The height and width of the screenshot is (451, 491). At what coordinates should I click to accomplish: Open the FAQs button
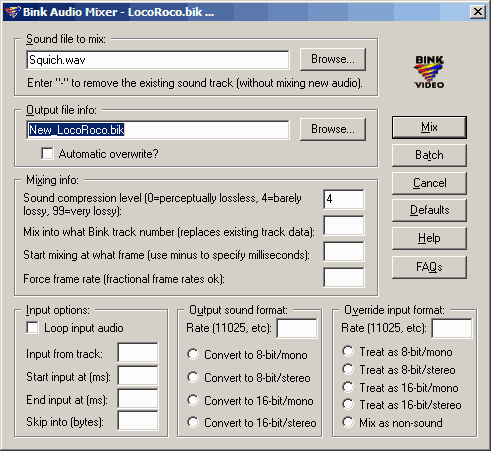point(429,267)
